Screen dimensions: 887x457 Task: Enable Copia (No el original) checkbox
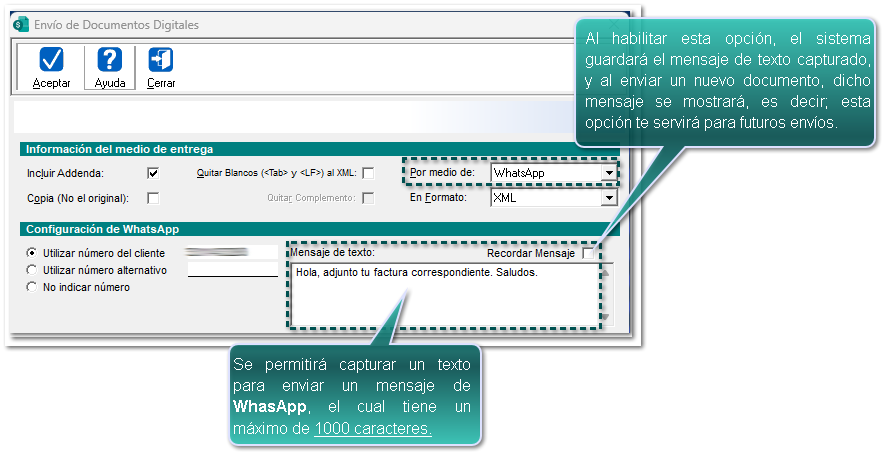[x=153, y=198]
